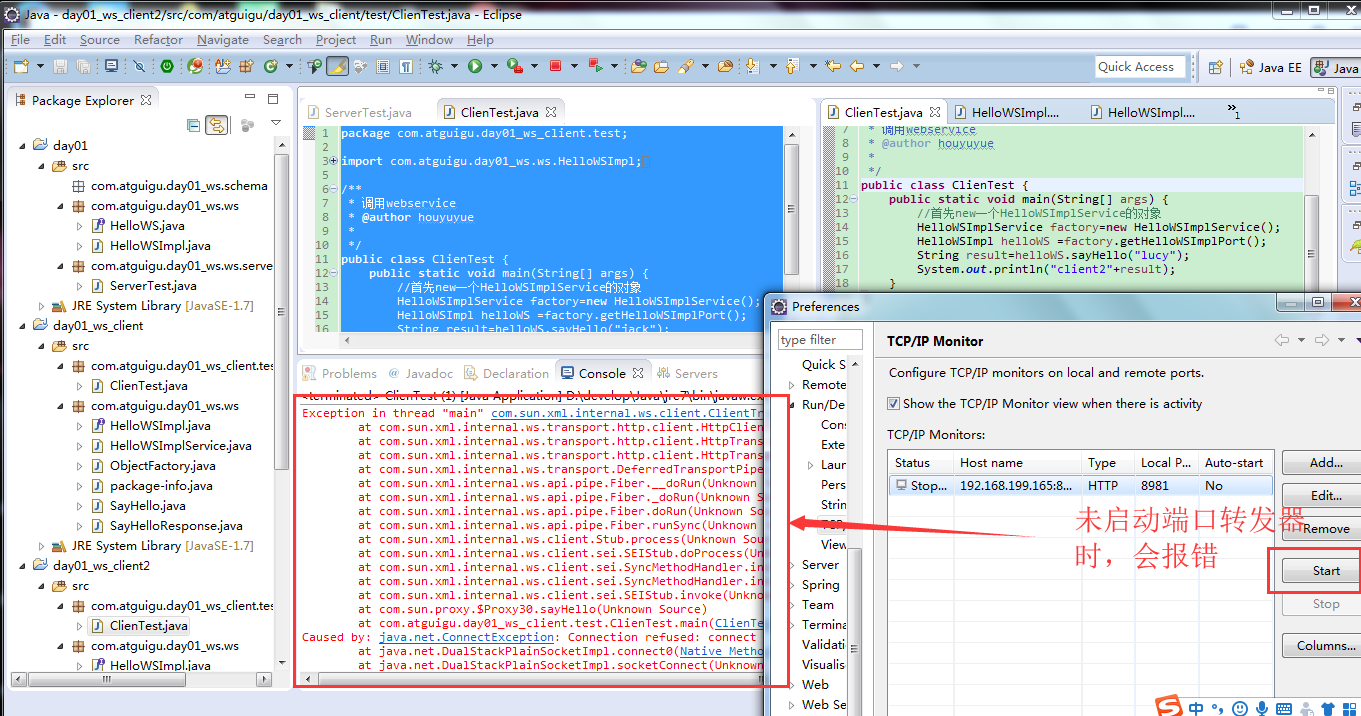Click Preferences back arrow next to TCP/IP Monitor
Viewport: 1361px width, 716px height.
pos(1282,340)
